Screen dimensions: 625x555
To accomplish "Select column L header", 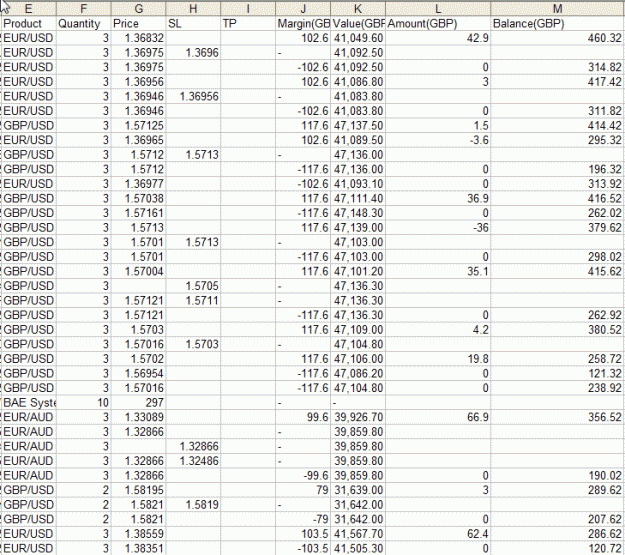I will point(438,8).
